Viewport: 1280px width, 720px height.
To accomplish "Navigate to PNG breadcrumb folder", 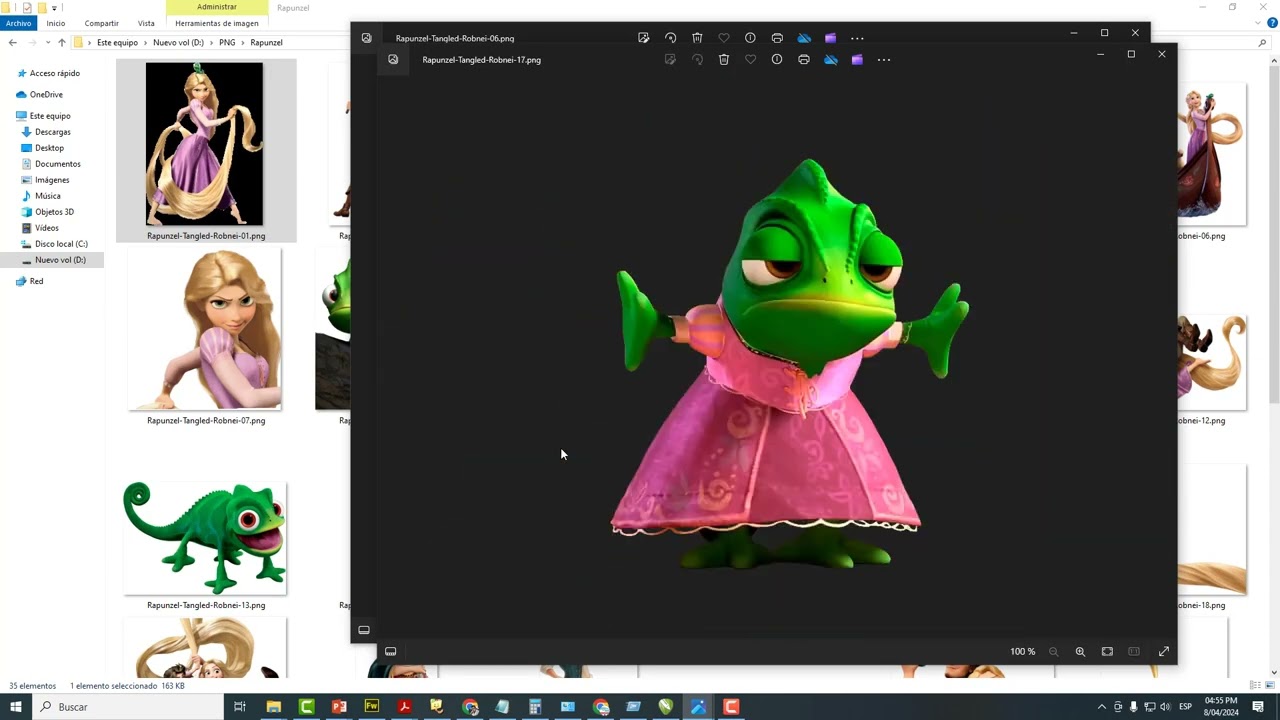I will pyautogui.click(x=227, y=43).
